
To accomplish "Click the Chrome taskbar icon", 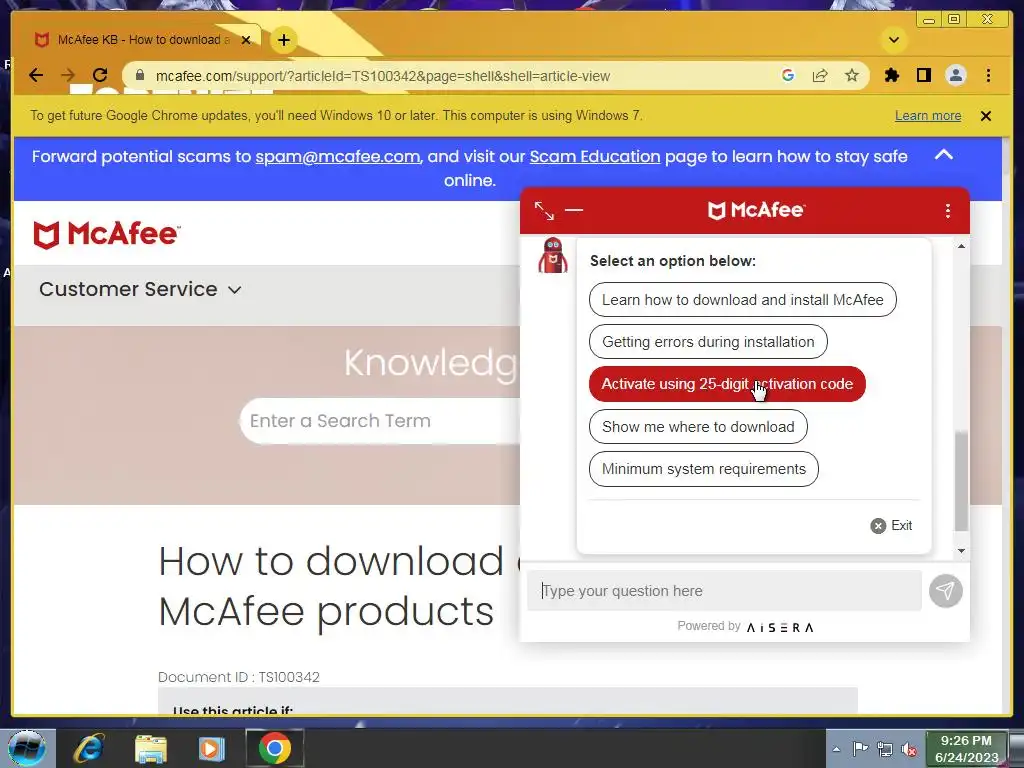I will click(275, 748).
